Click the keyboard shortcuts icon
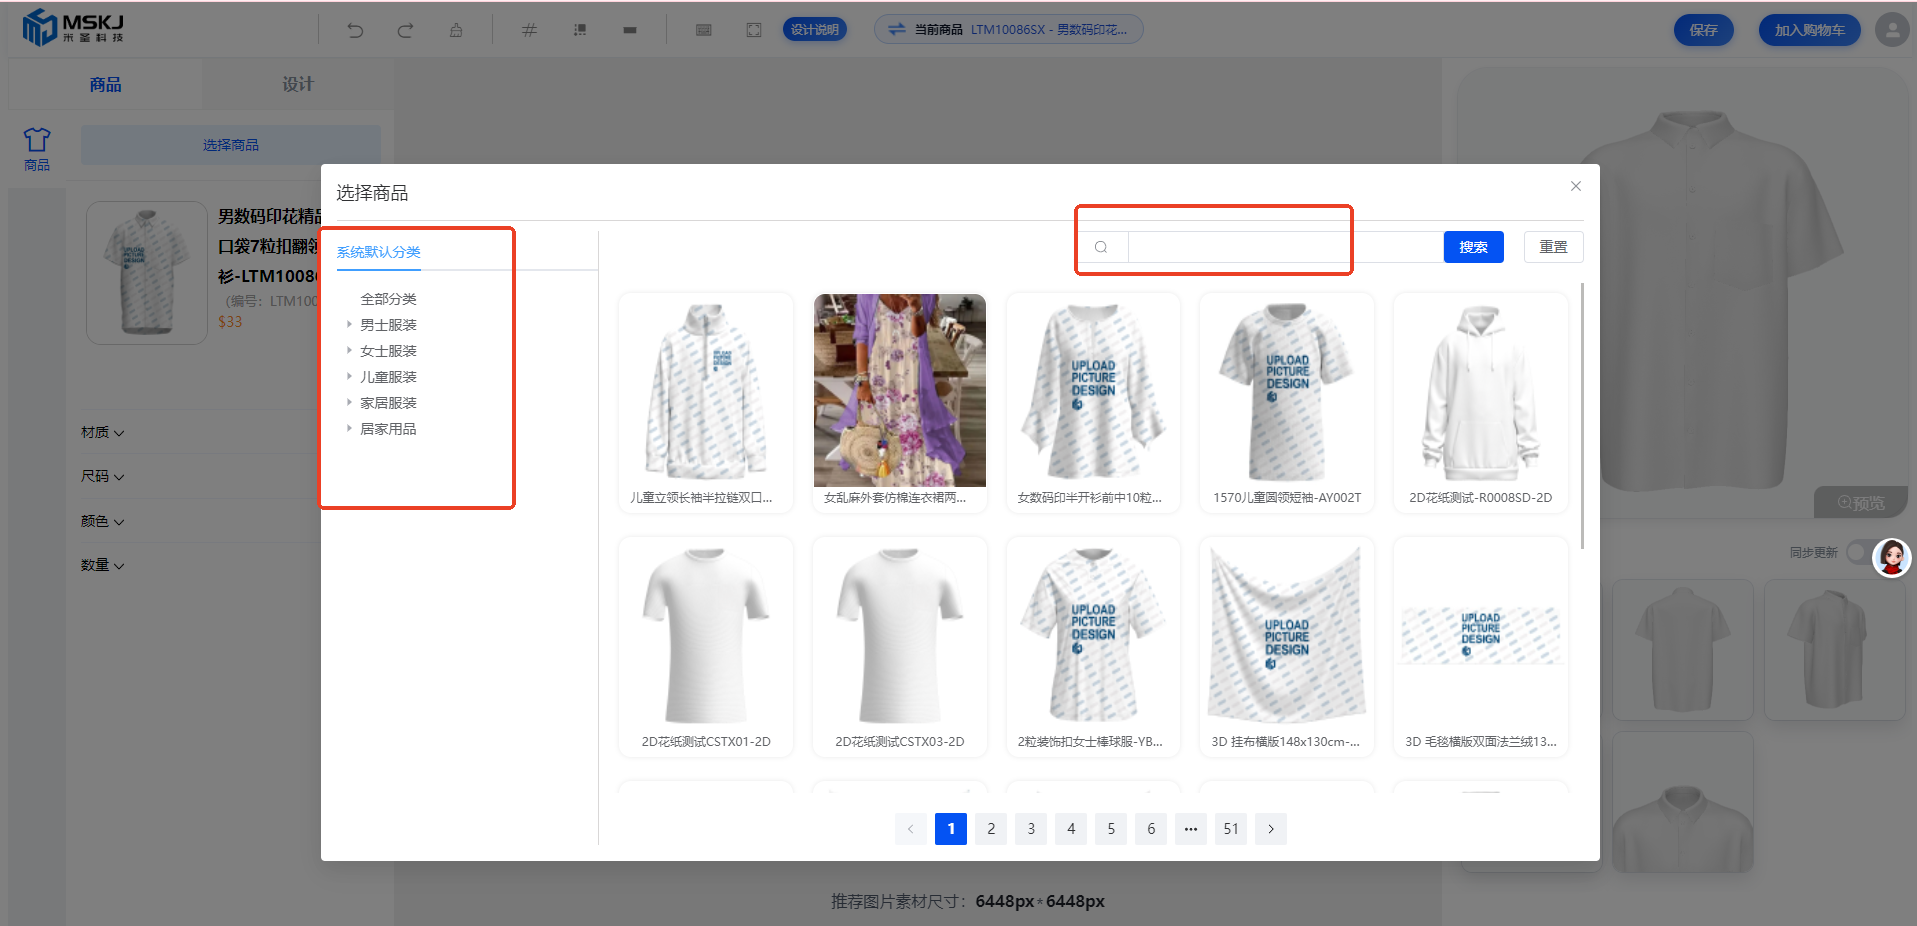 (704, 30)
